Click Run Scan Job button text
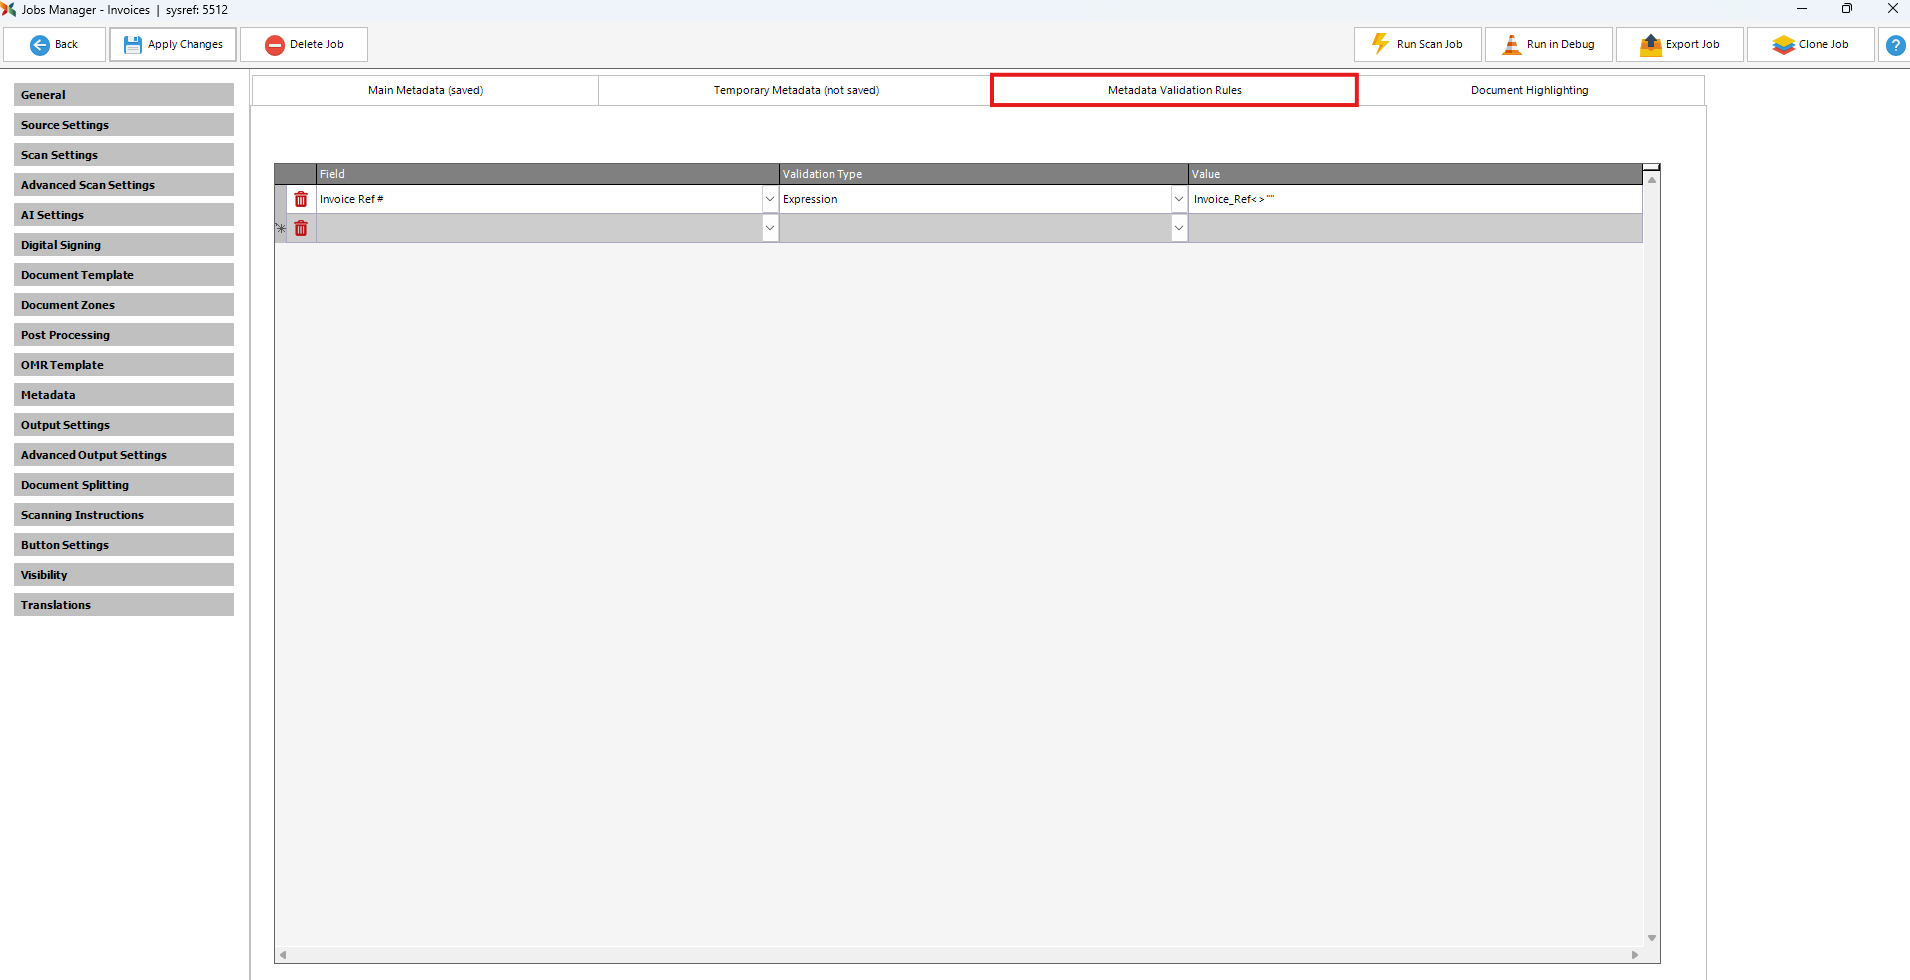 pos(1429,45)
